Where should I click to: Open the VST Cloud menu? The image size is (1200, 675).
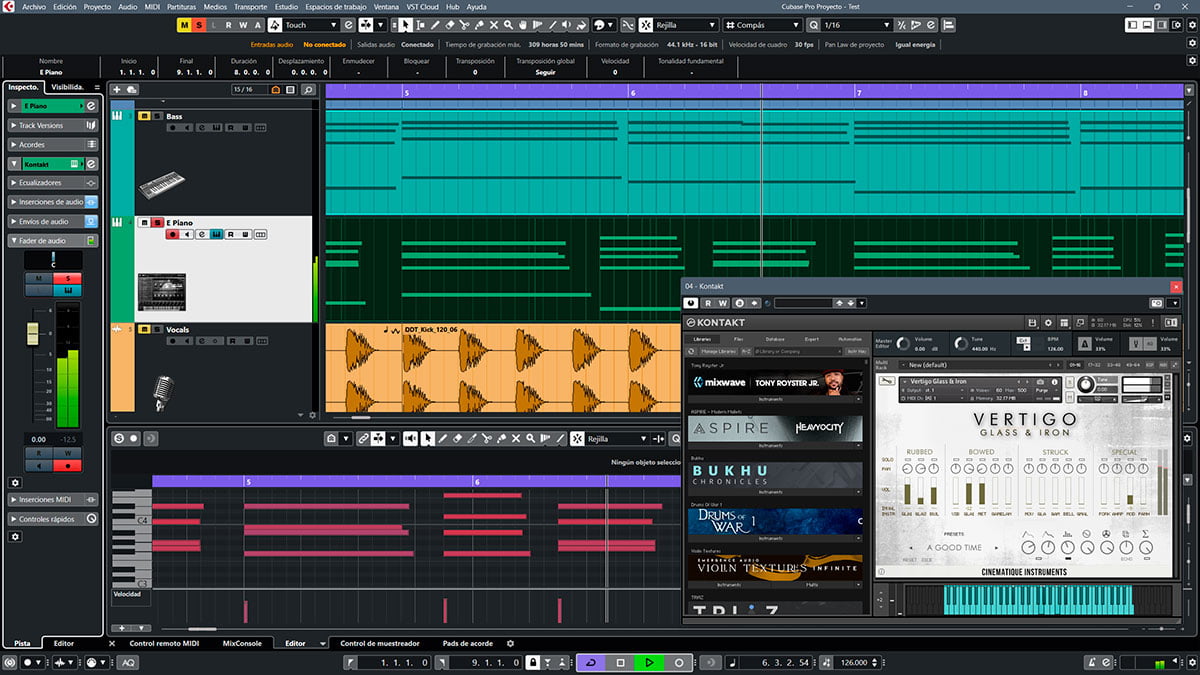click(421, 6)
